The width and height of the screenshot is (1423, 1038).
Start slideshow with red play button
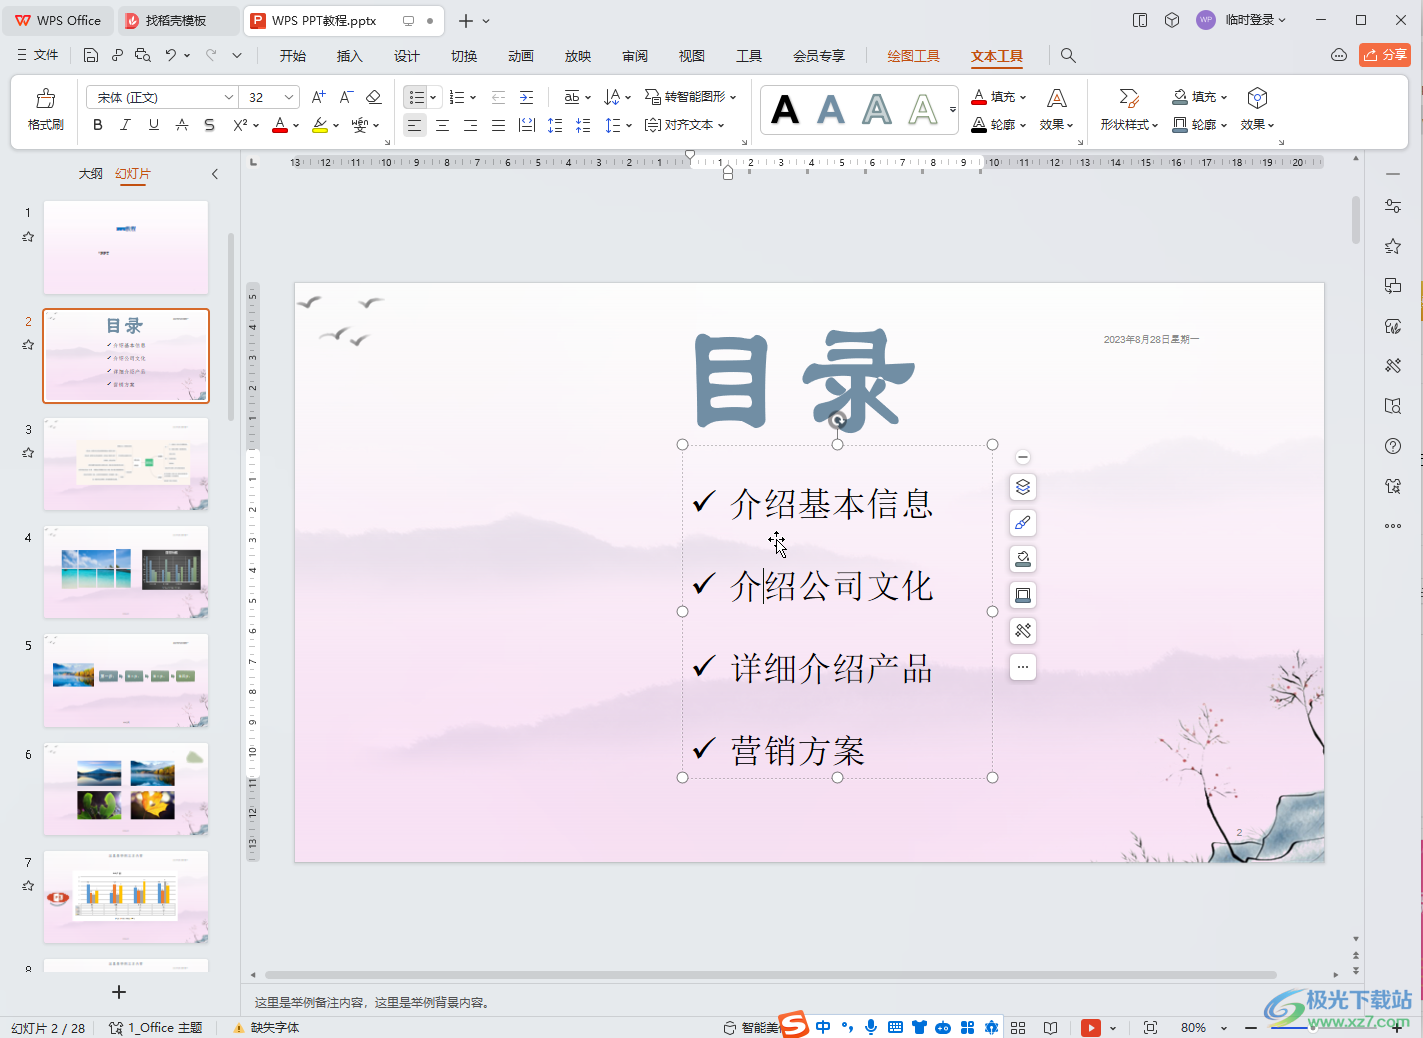coord(1091,1028)
